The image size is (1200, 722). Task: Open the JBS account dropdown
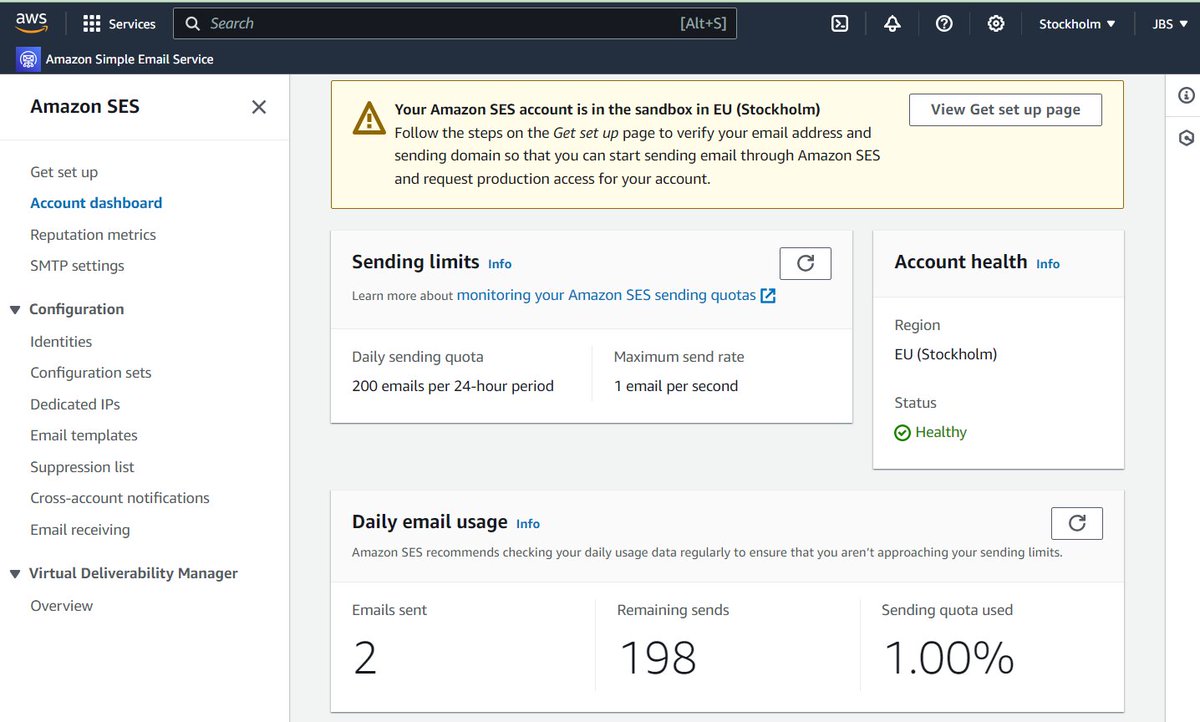tap(1169, 24)
